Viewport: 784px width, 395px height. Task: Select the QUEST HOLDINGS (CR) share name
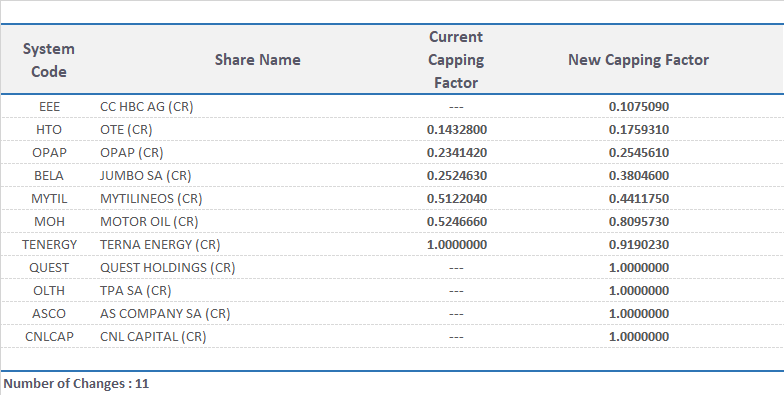click(x=168, y=268)
